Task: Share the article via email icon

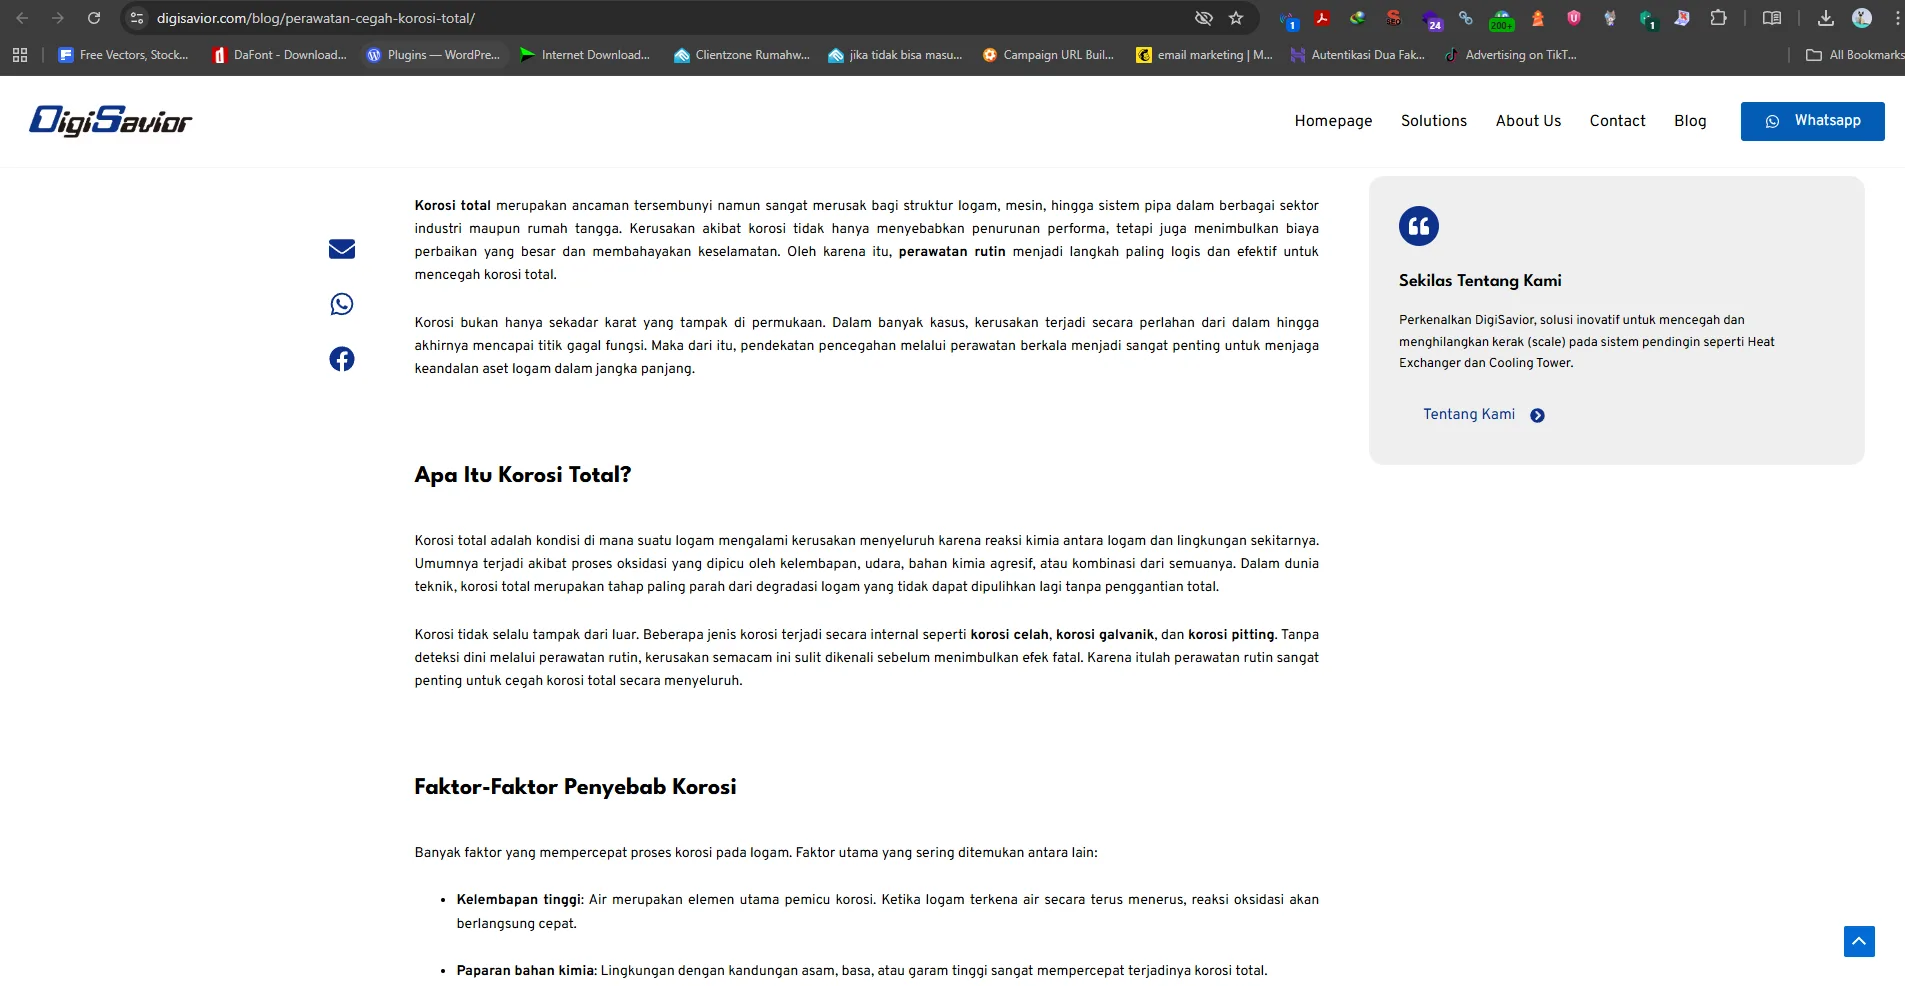Action: [341, 248]
